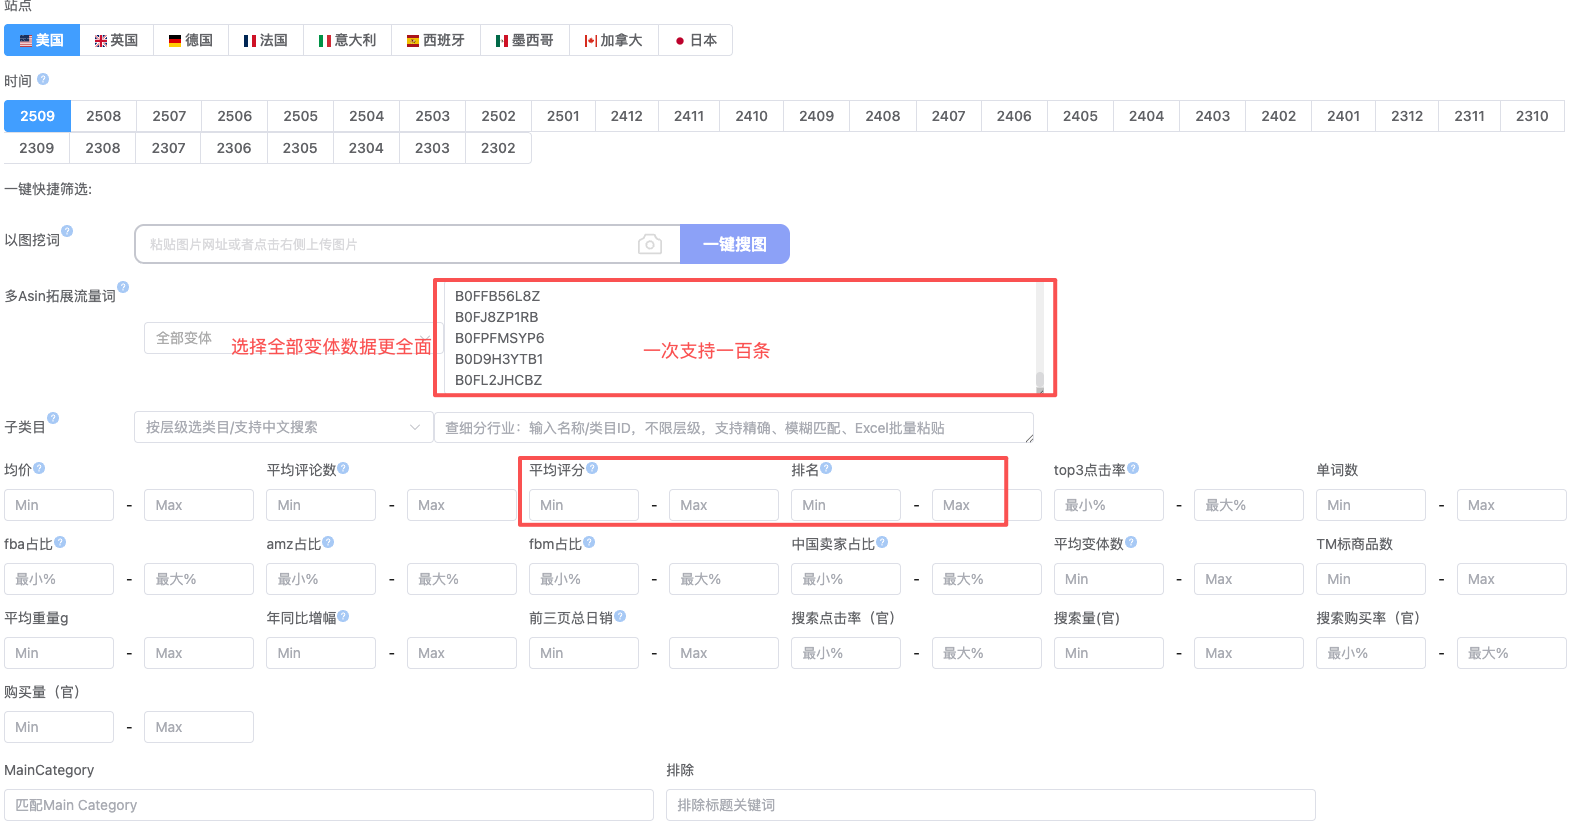Choose the 德国 marketplace option
Screen dimensions: 1580x839
pos(191,40)
